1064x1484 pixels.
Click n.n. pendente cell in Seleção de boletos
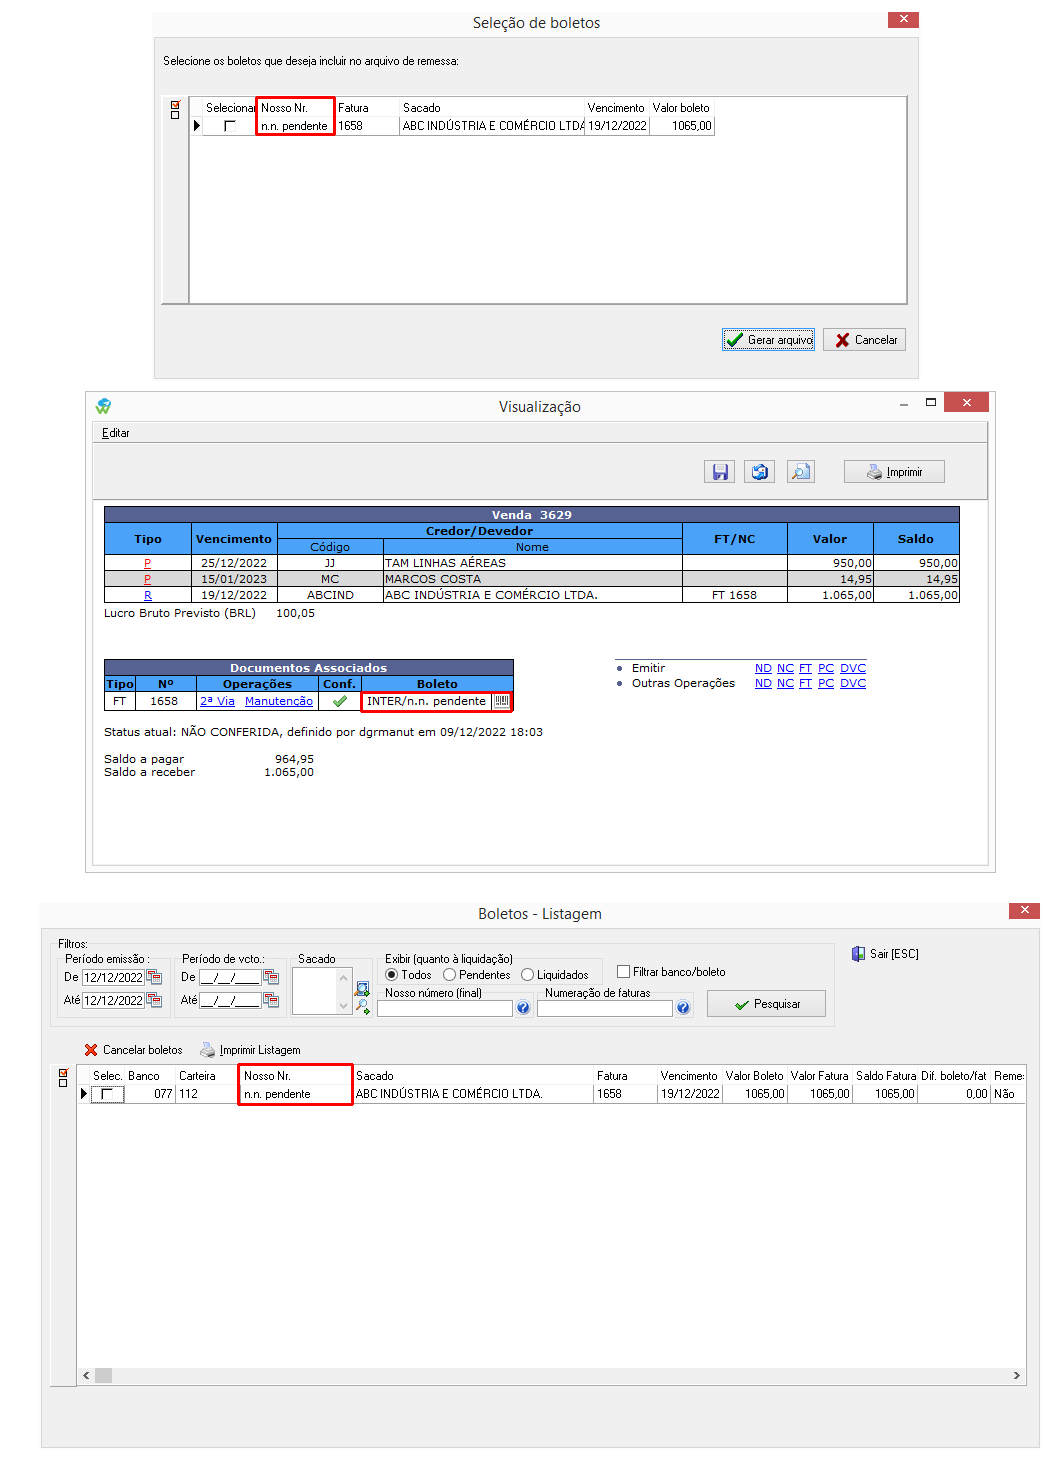click(x=294, y=126)
